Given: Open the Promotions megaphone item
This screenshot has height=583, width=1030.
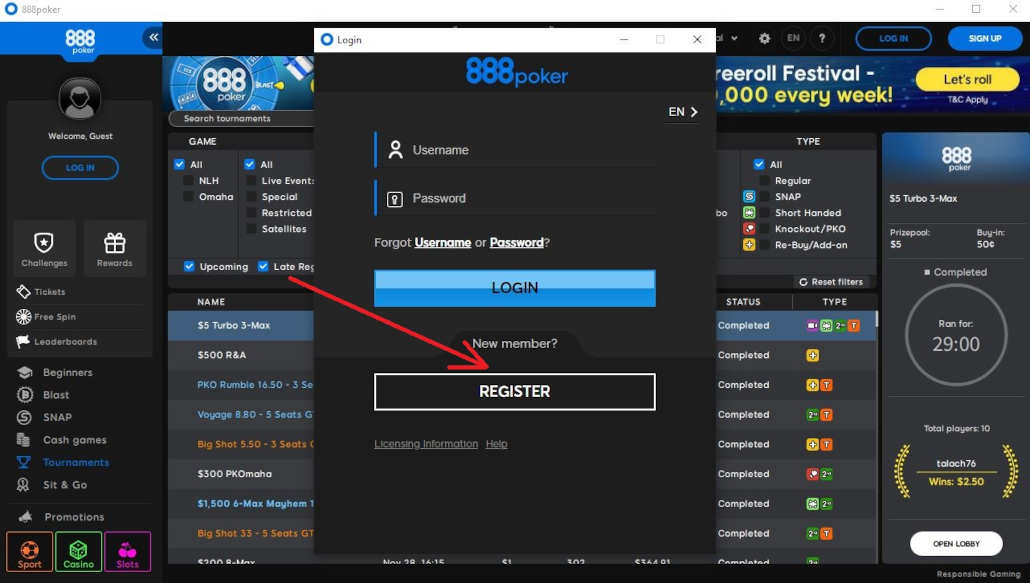Looking at the screenshot, I should pos(61,517).
